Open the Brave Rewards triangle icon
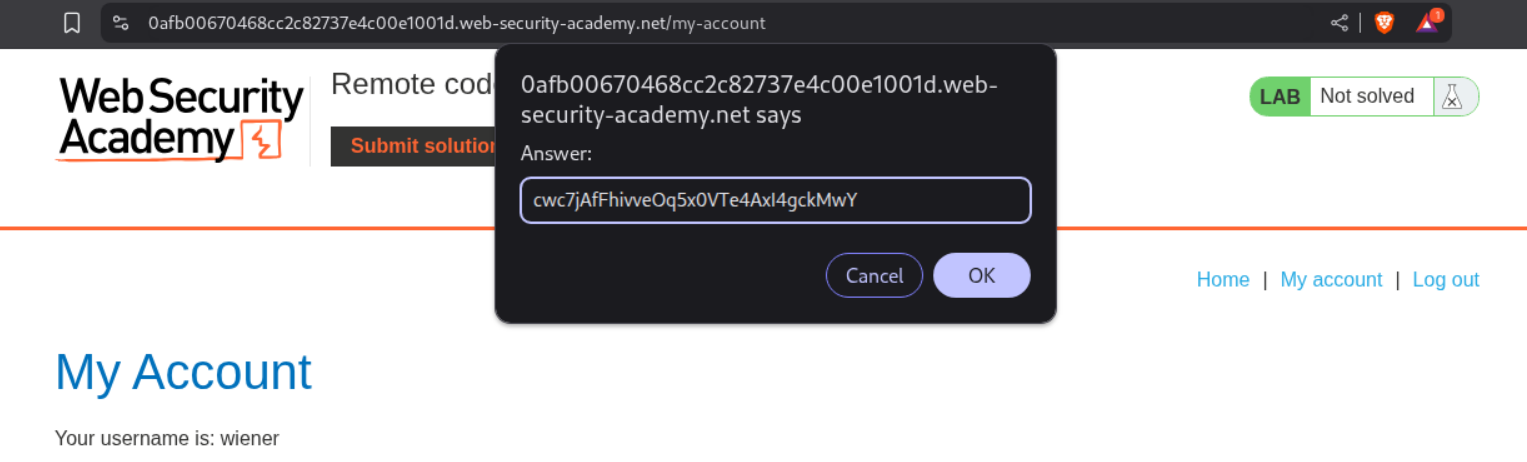The image size is (1527, 462). [x=1427, y=23]
